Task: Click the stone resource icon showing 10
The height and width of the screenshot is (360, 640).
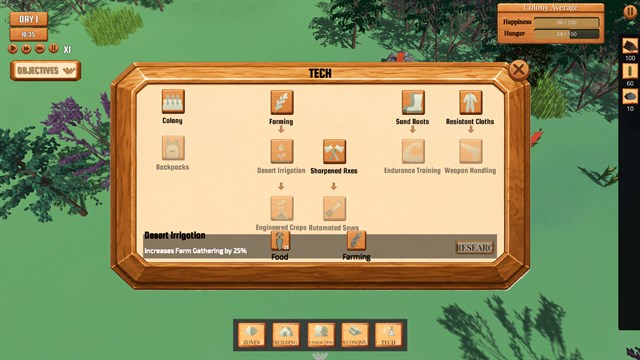Action: 630,97
